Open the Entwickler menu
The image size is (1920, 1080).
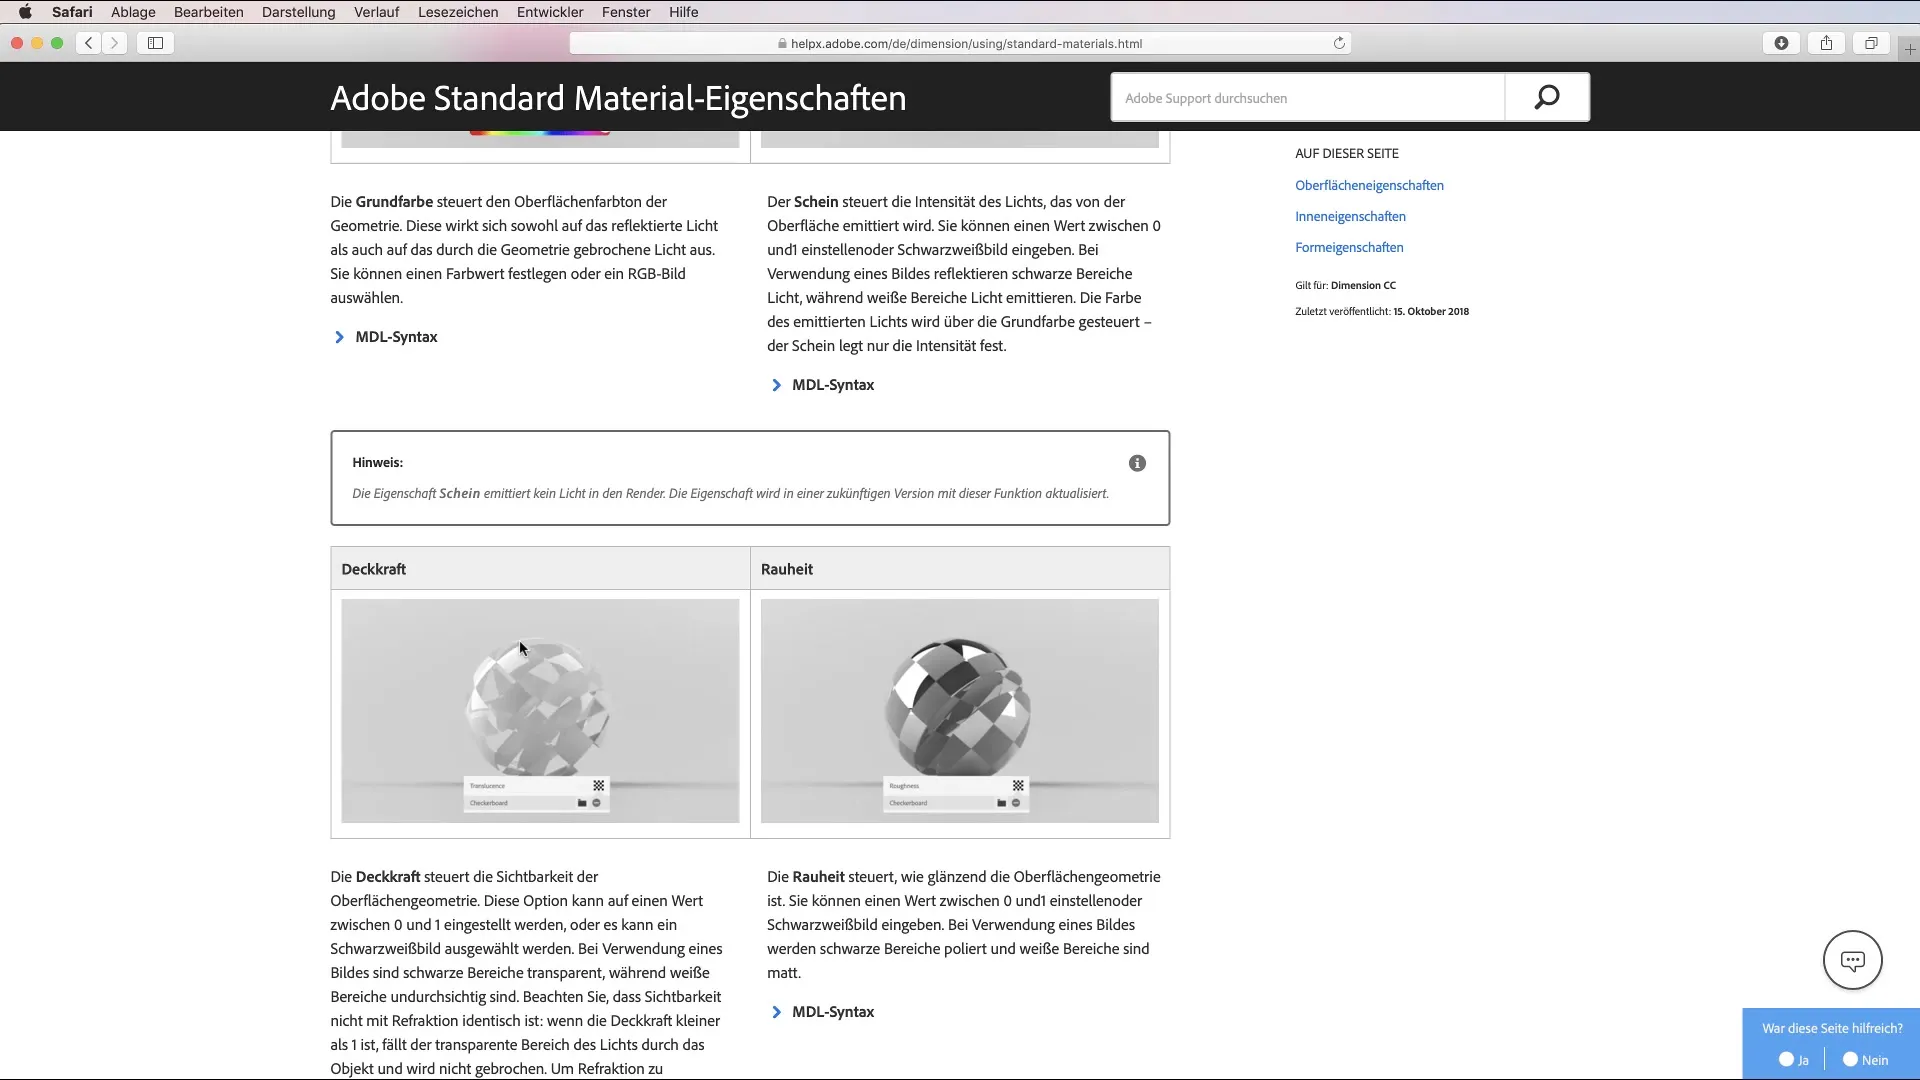point(550,12)
